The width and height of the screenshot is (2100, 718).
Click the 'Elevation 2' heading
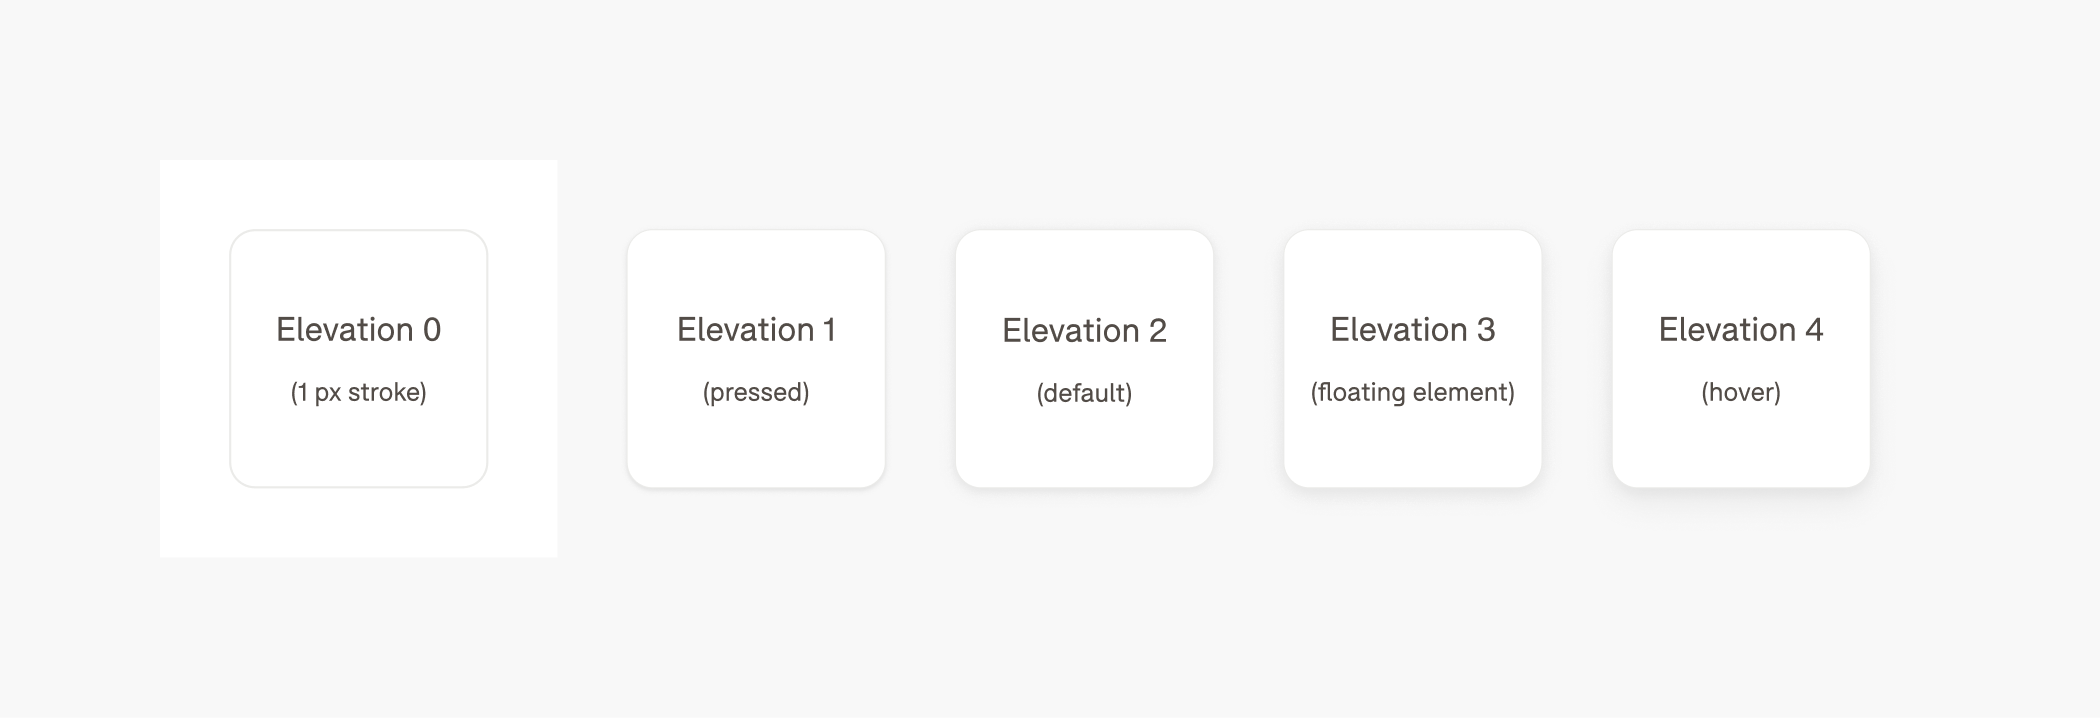pos(1085,331)
